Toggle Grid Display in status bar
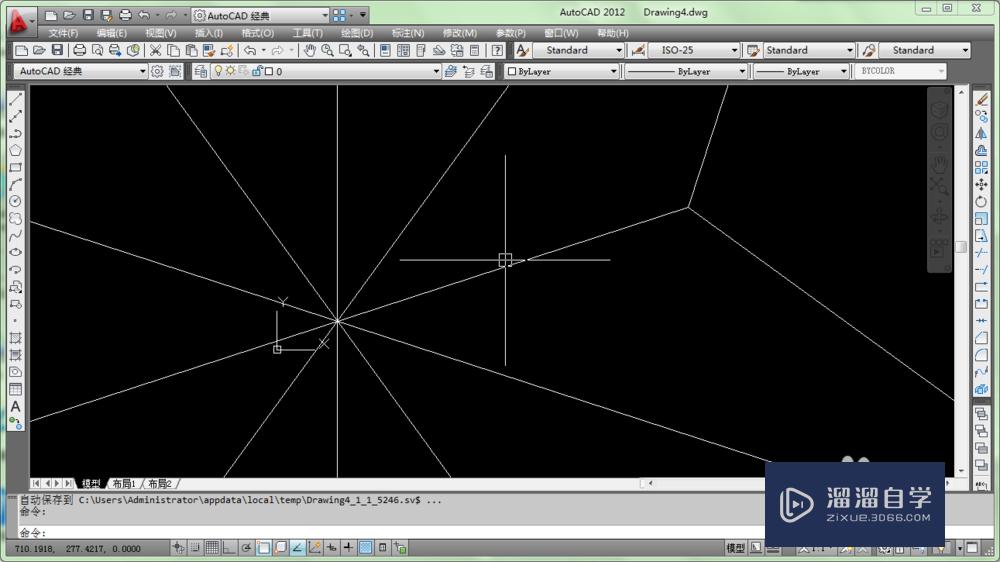 [x=212, y=547]
